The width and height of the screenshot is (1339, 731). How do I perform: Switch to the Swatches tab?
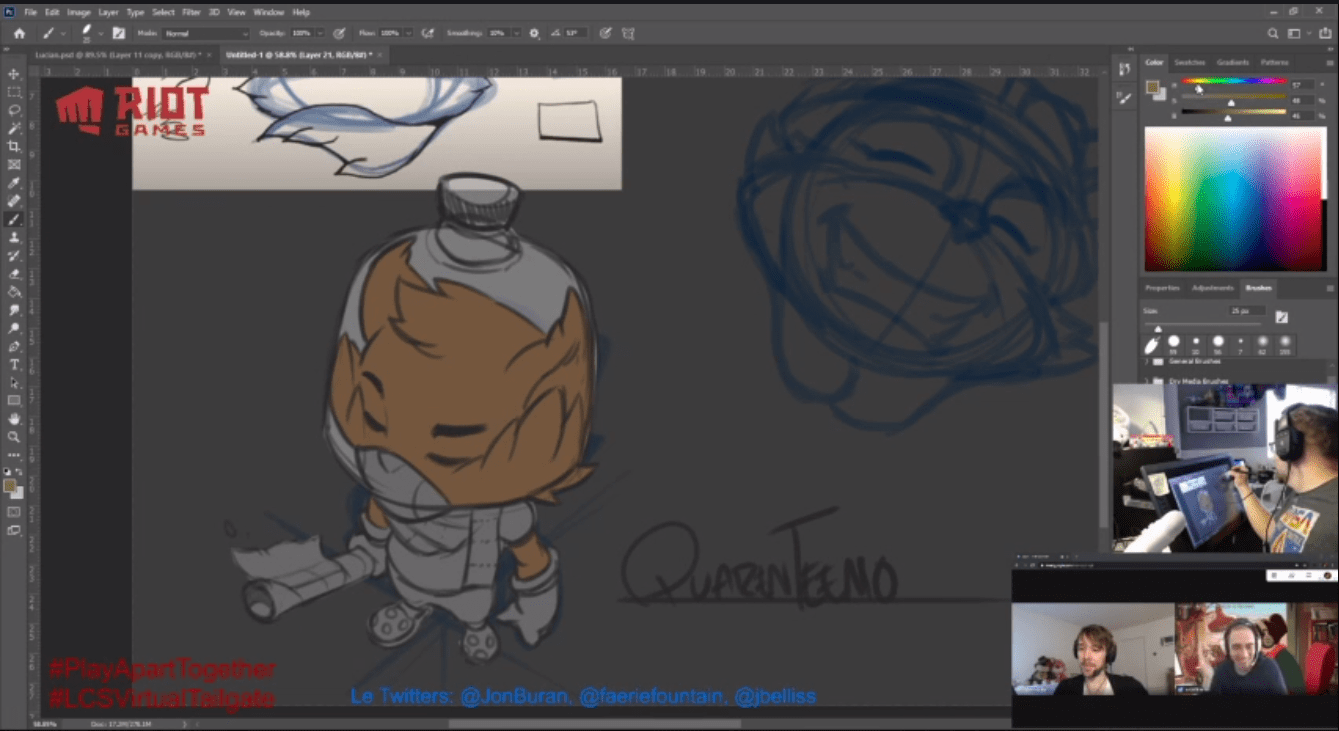tap(1189, 62)
